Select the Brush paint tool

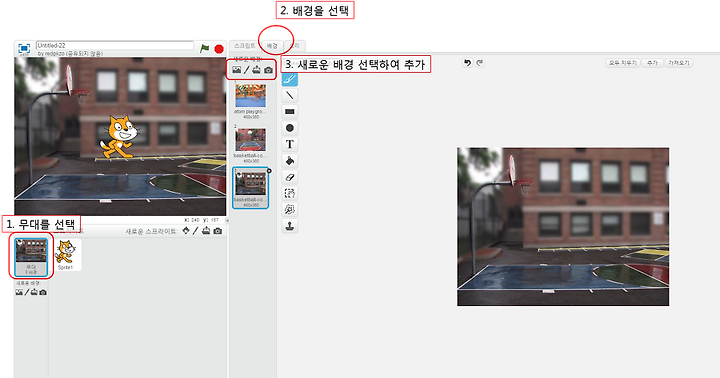point(290,79)
